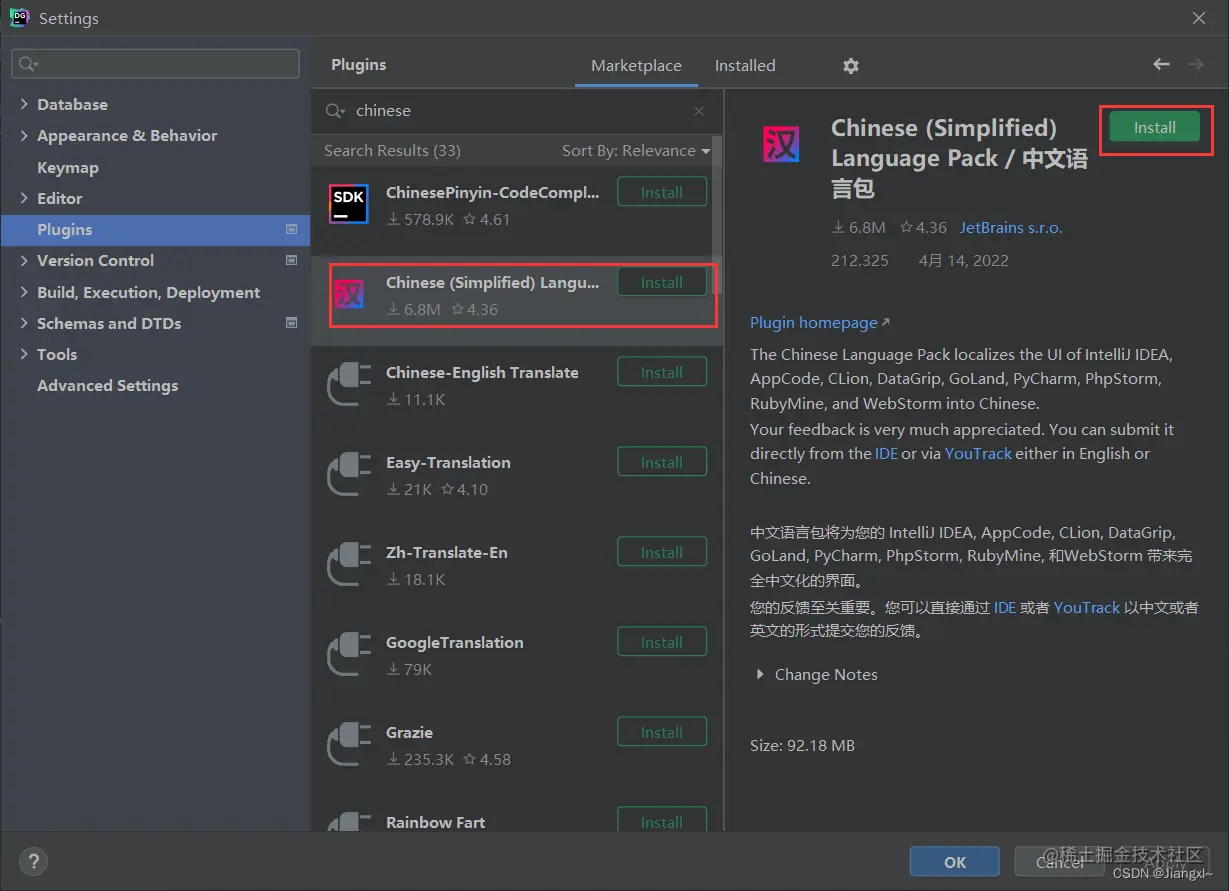The height and width of the screenshot is (891, 1229).
Task: Click the project-level marker beside Version Control
Action: pyautogui.click(x=292, y=260)
